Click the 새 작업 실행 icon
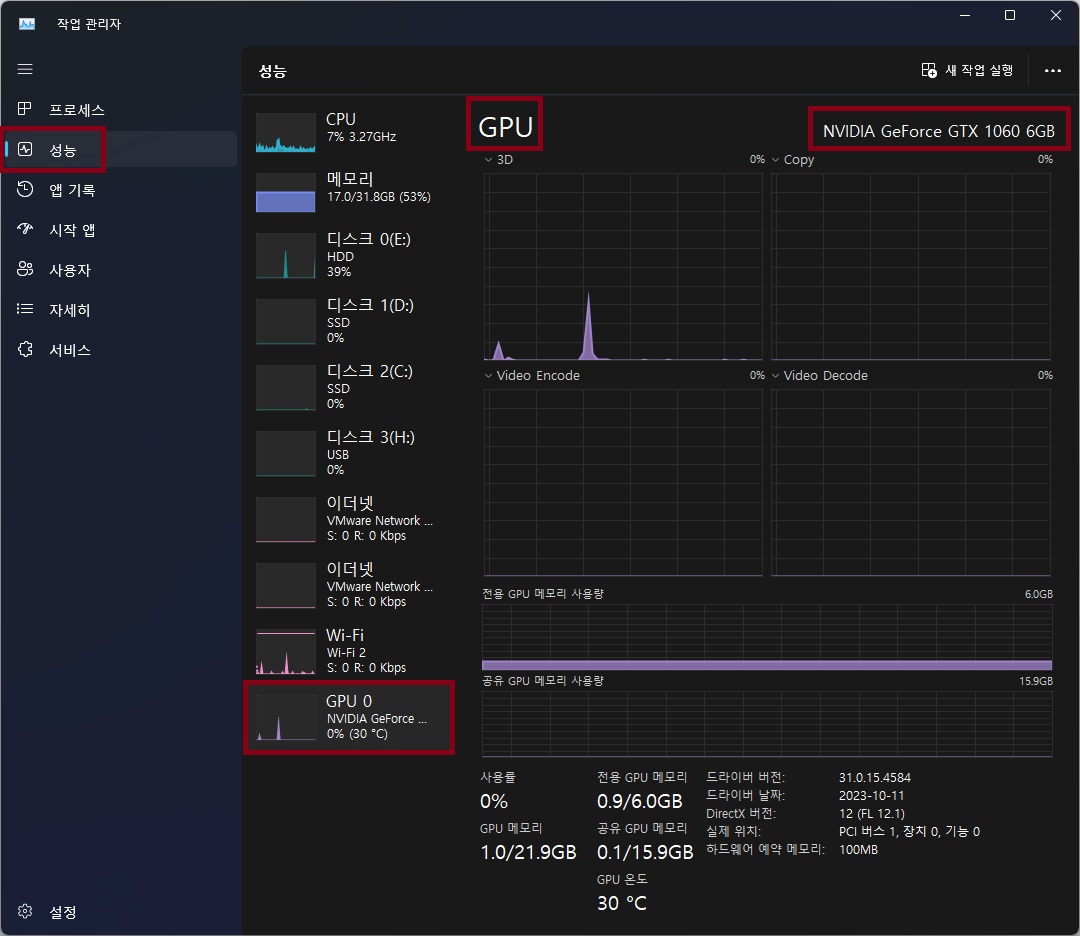 click(x=928, y=70)
